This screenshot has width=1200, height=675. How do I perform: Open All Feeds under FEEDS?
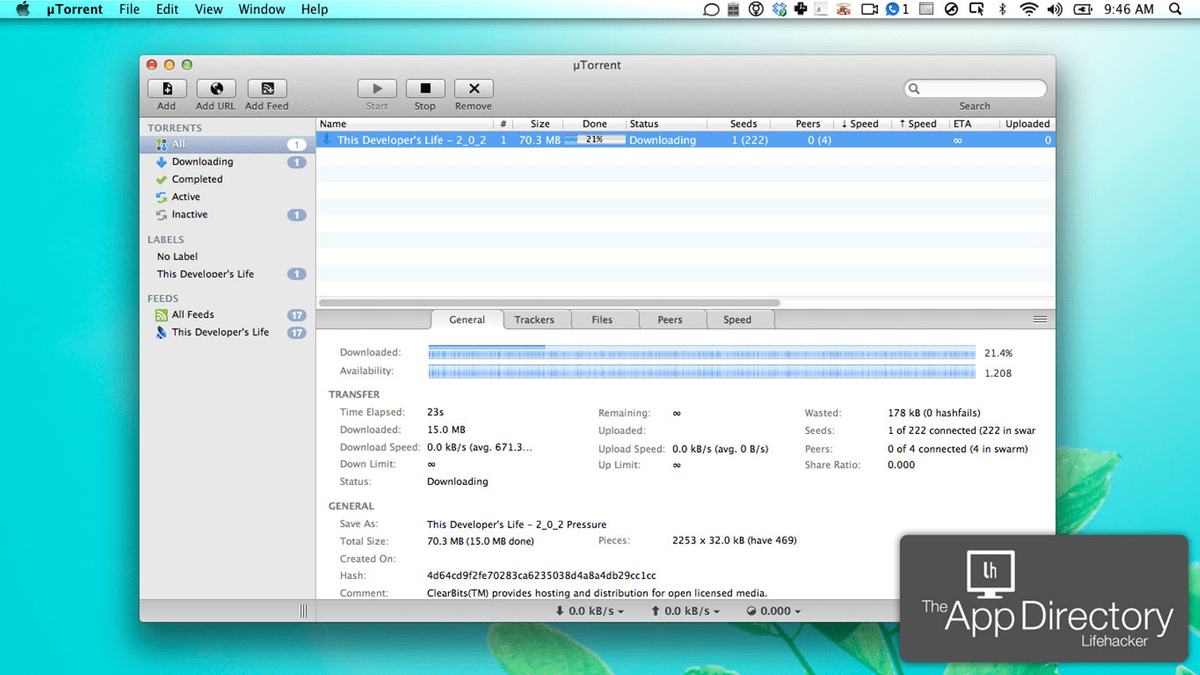click(x=191, y=314)
